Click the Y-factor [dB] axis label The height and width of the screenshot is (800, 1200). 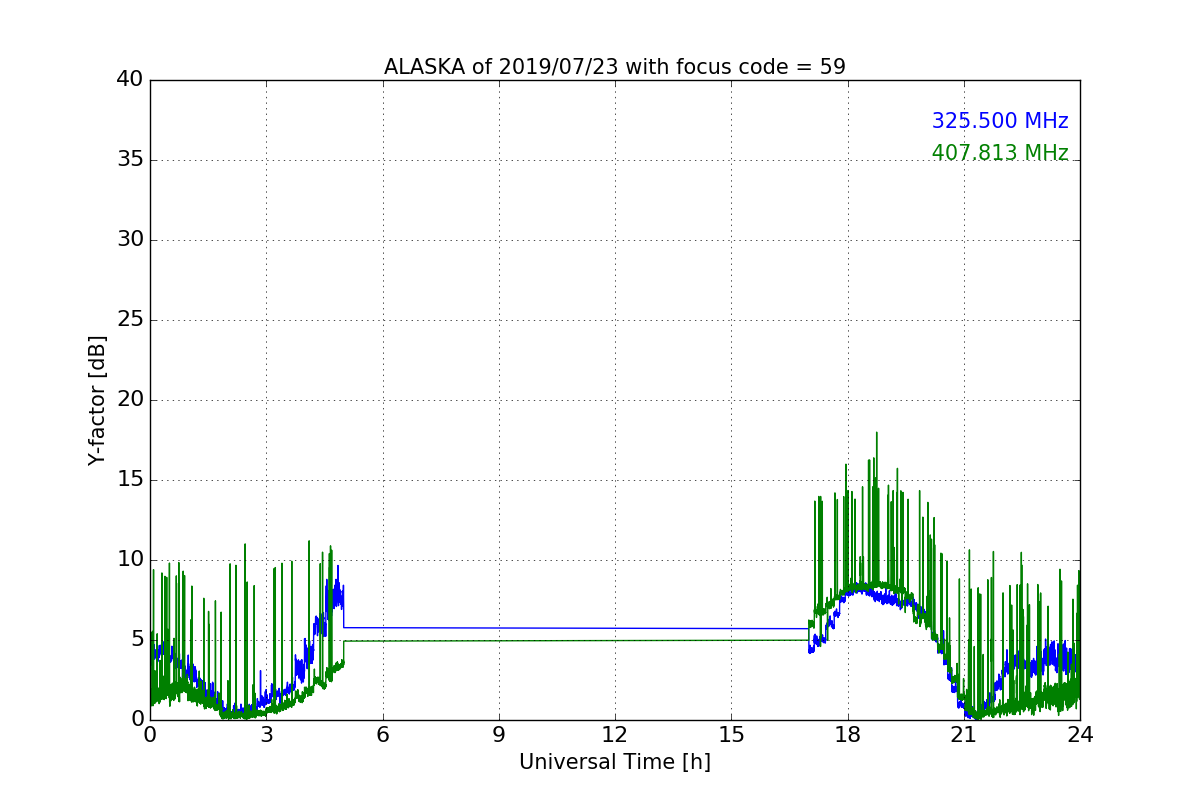(x=97, y=400)
